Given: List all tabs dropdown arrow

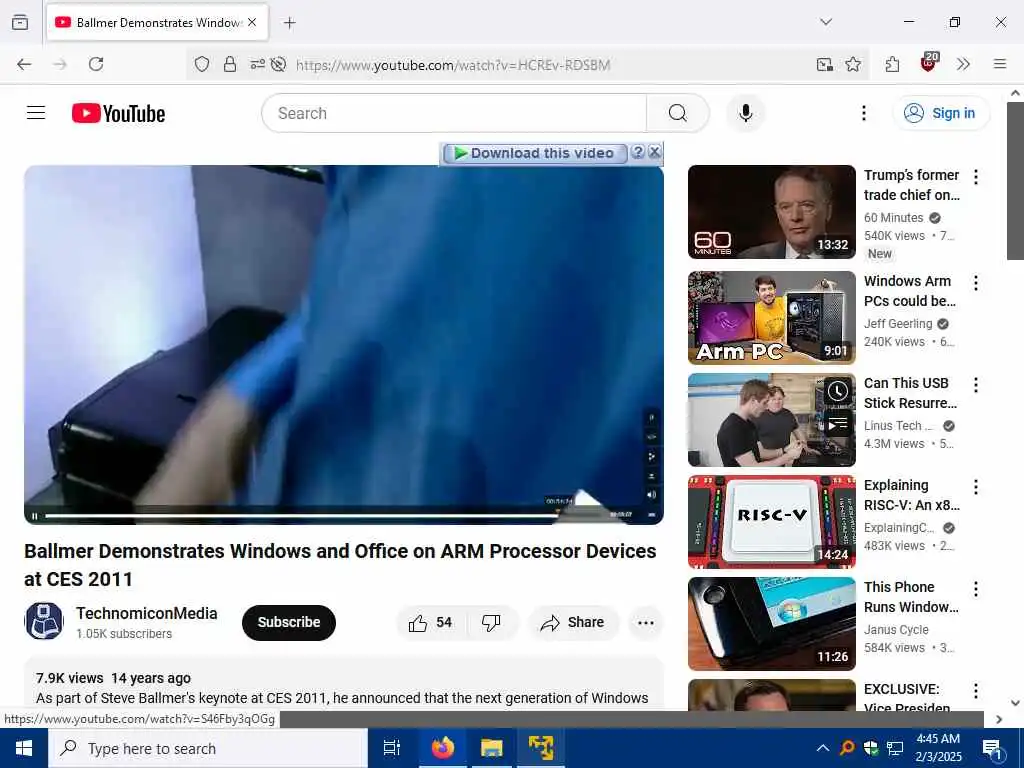Looking at the screenshot, I should click(x=826, y=22).
